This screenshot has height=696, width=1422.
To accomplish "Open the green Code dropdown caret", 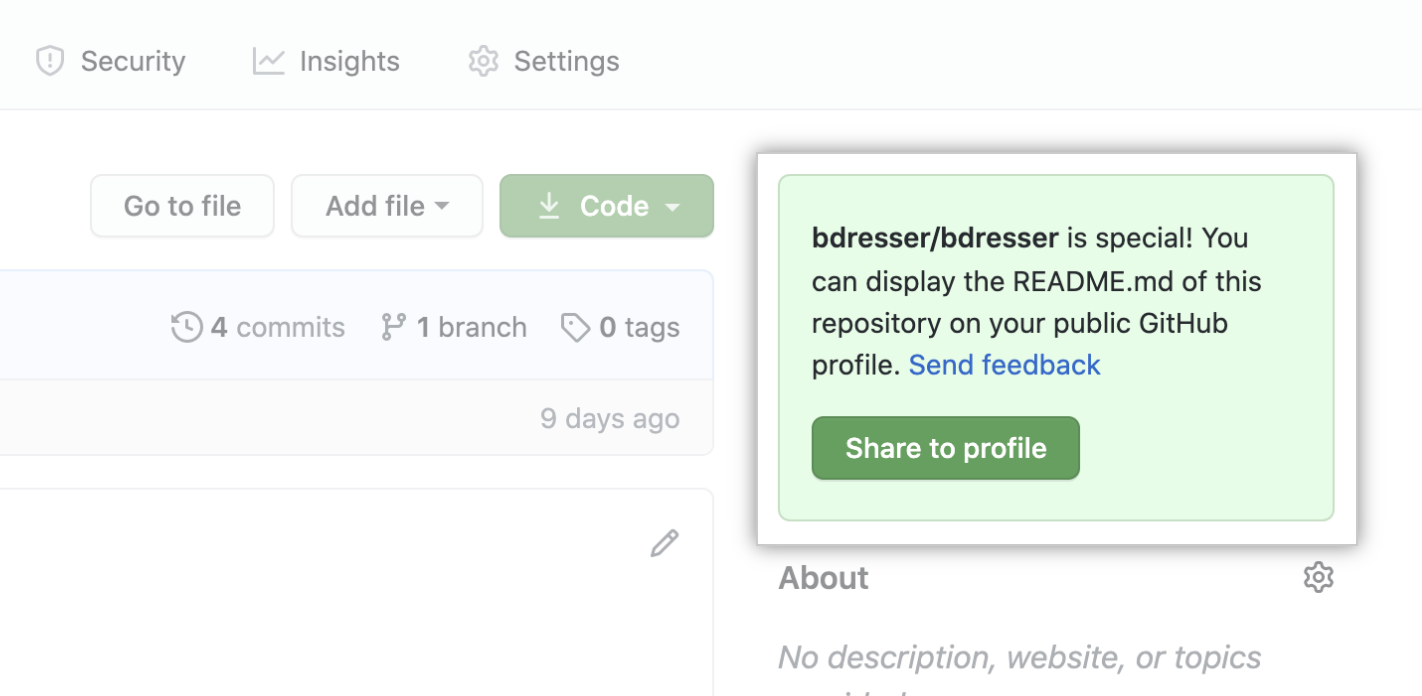I will click(x=673, y=207).
